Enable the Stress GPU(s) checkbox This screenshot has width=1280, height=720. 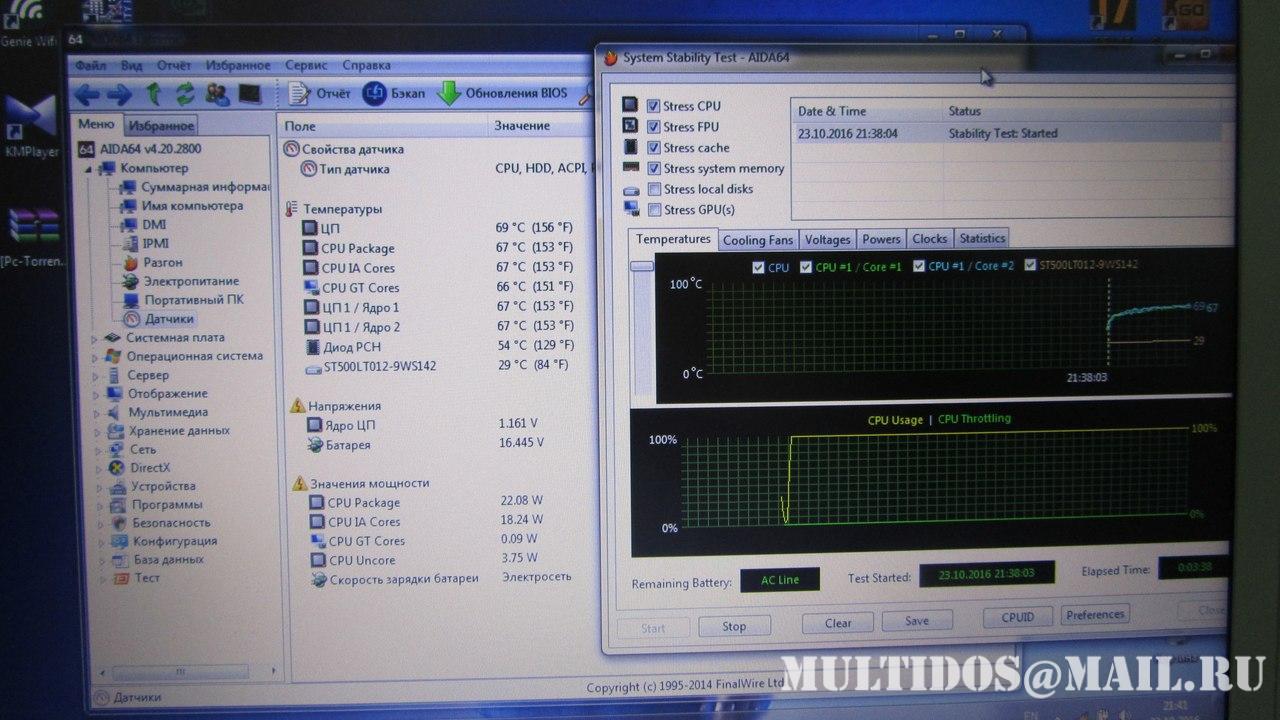pos(653,210)
